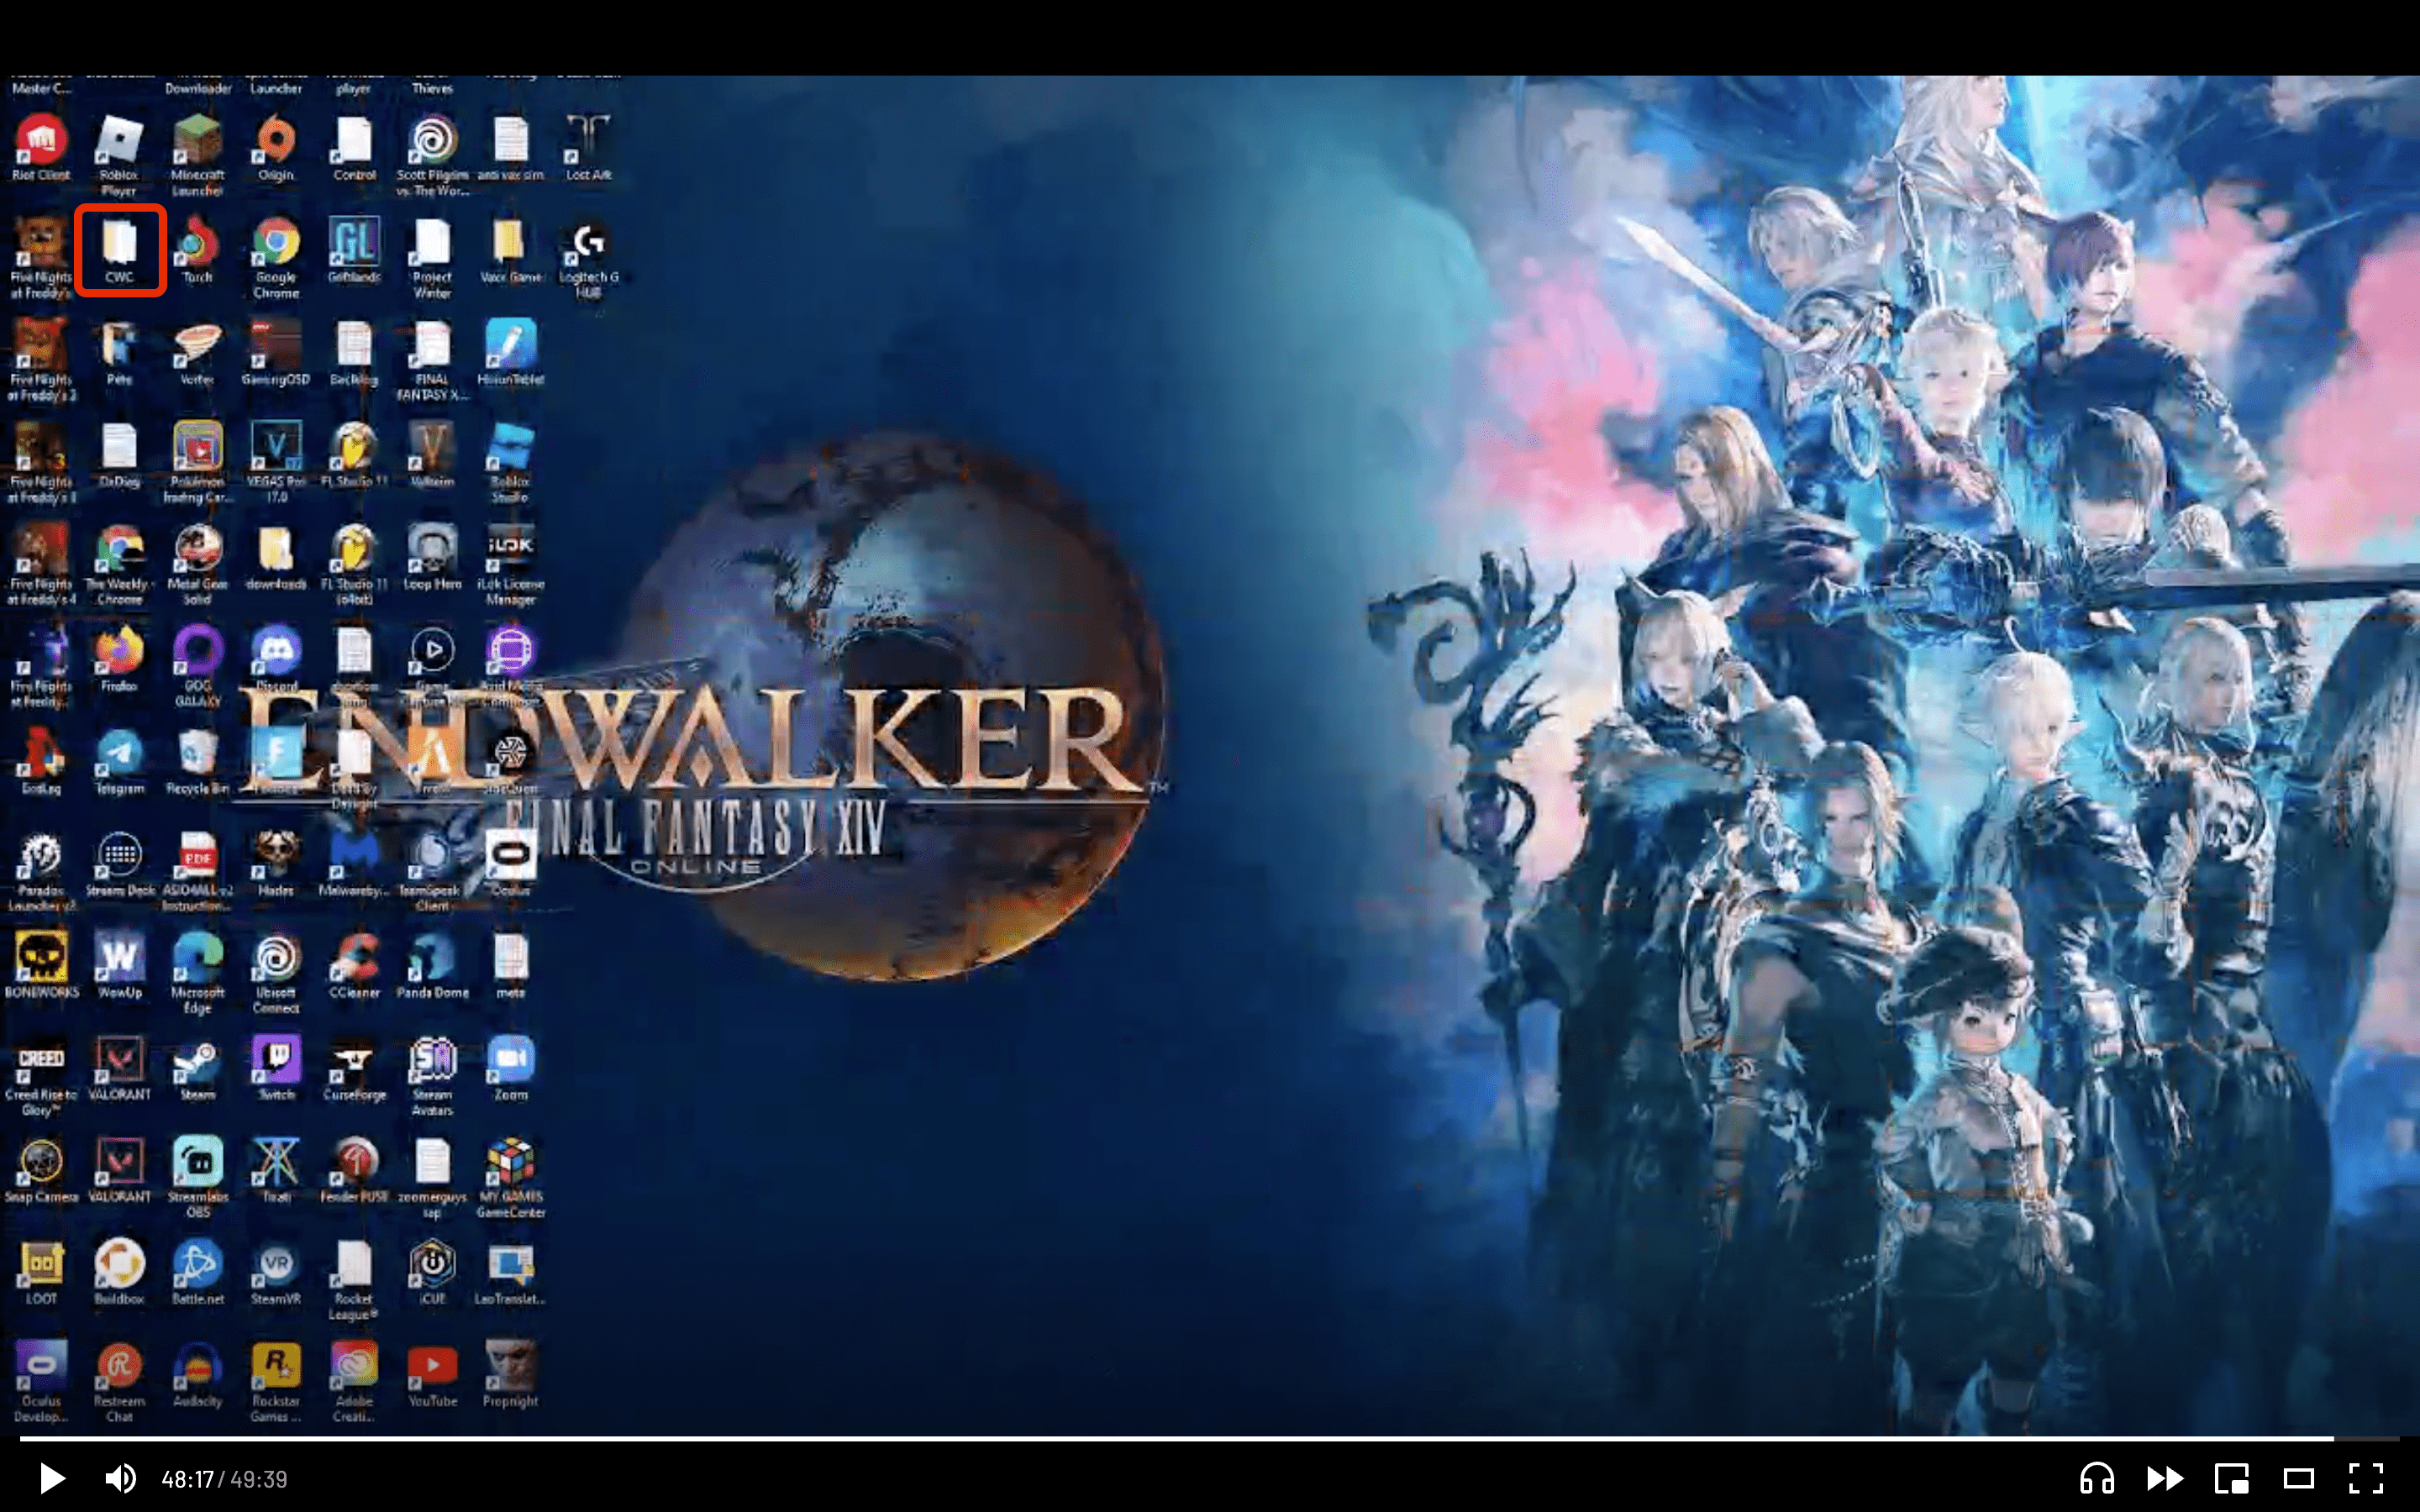Click the headphones icon in player controls
Viewport: 2420px width, 1512px height.
(2097, 1478)
